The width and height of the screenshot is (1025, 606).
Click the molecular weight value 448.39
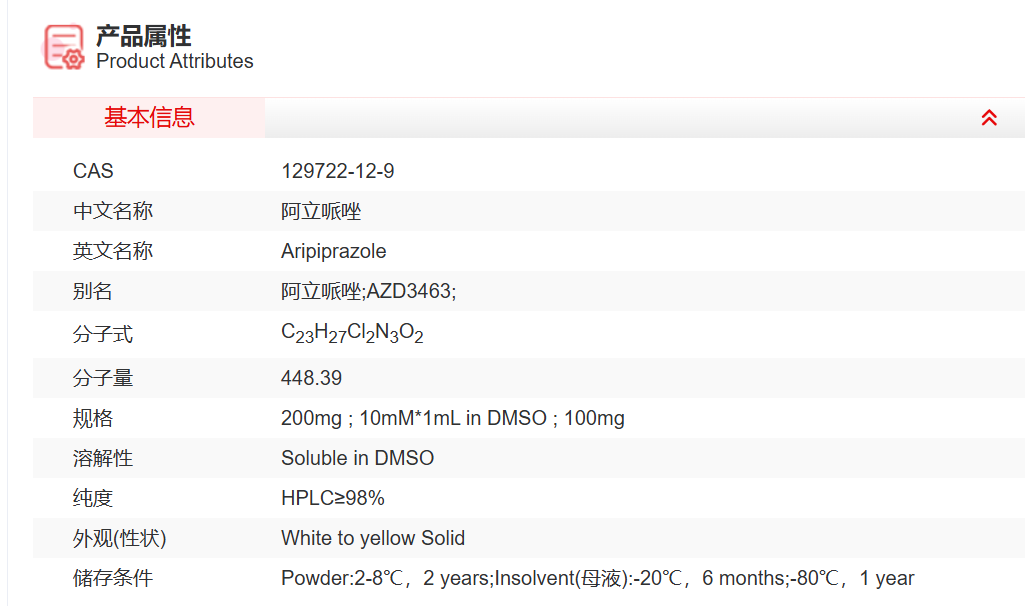point(311,378)
